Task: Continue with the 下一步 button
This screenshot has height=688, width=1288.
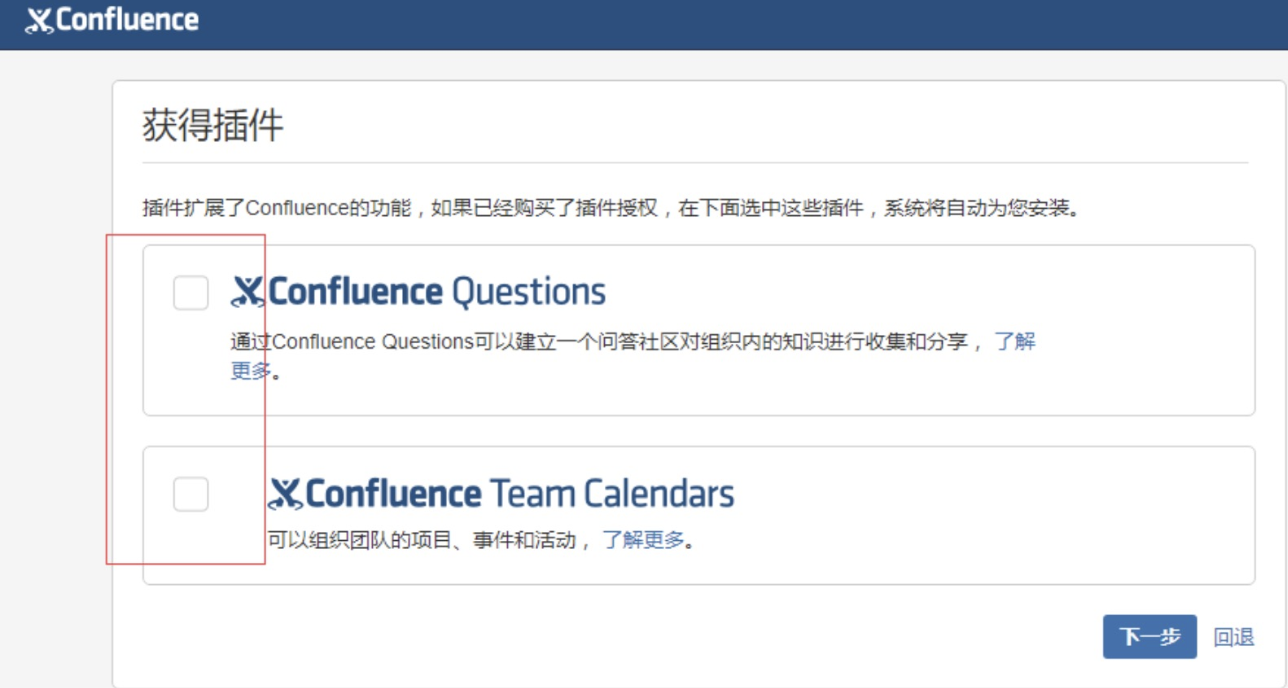Action: point(1150,637)
